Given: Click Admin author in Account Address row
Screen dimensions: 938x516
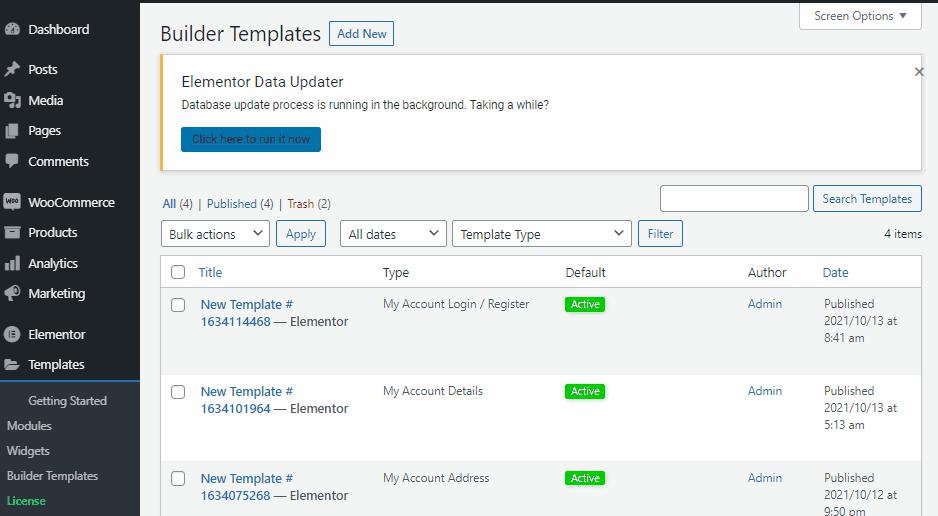Looking at the screenshot, I should (x=765, y=478).
